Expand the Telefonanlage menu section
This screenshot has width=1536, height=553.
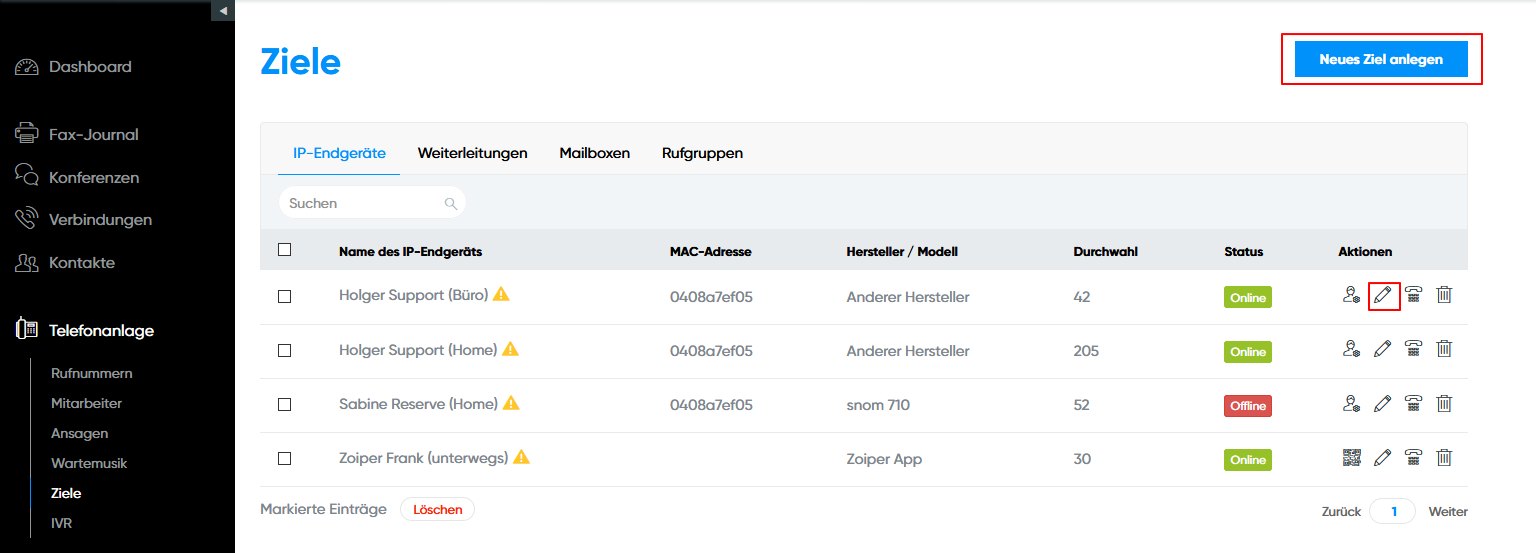click(x=101, y=330)
